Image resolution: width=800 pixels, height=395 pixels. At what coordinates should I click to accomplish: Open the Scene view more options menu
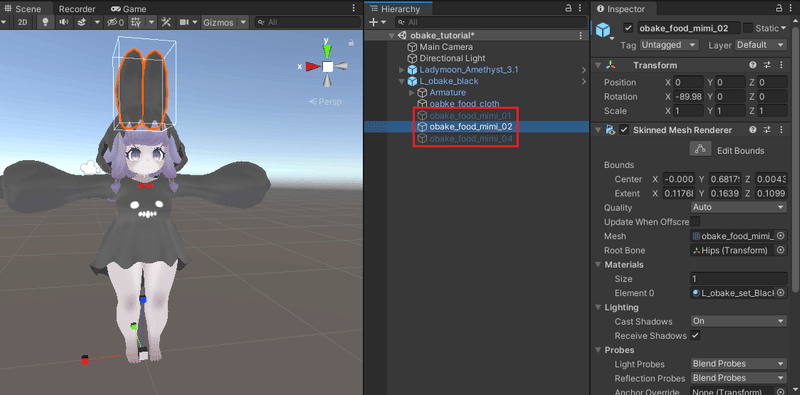354,9
